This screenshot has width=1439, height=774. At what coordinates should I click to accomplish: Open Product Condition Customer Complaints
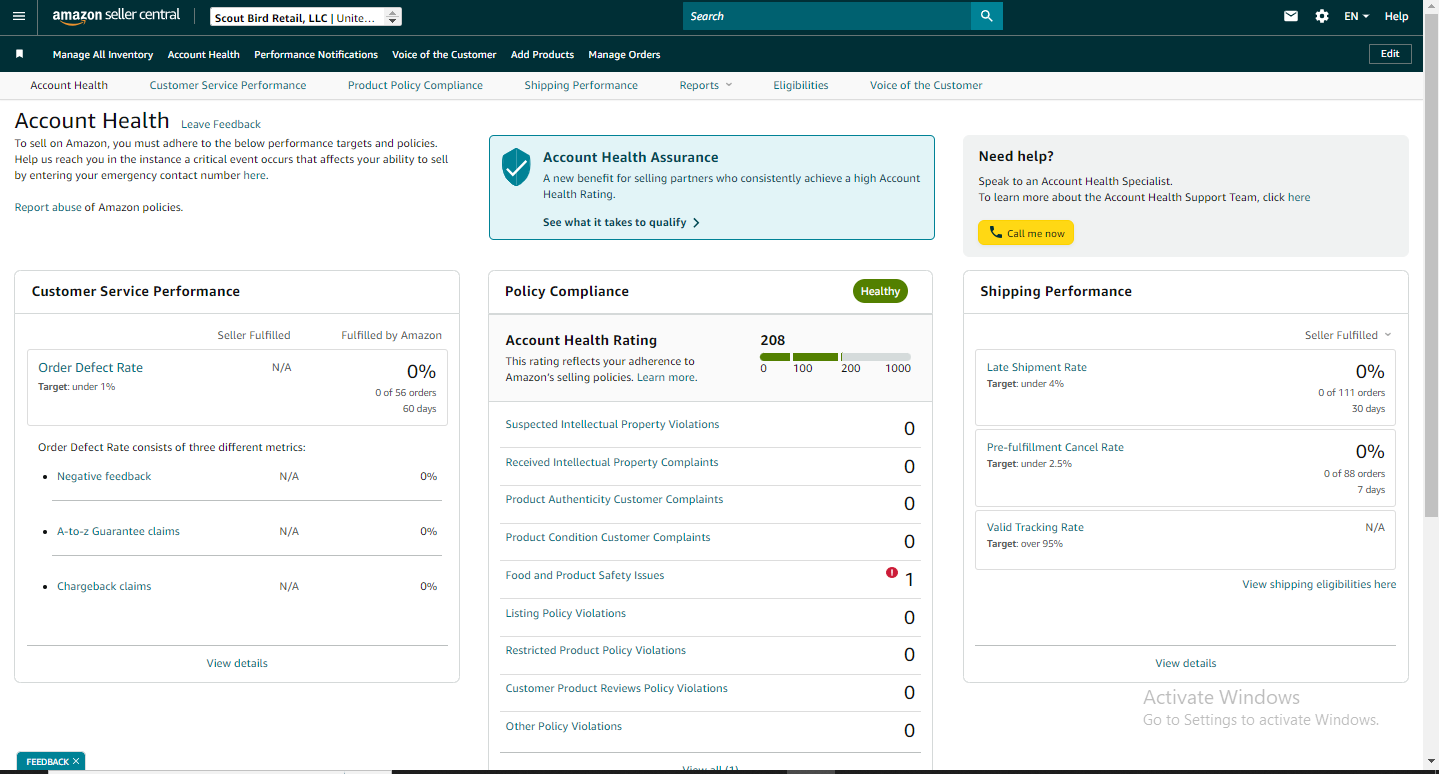[608, 537]
